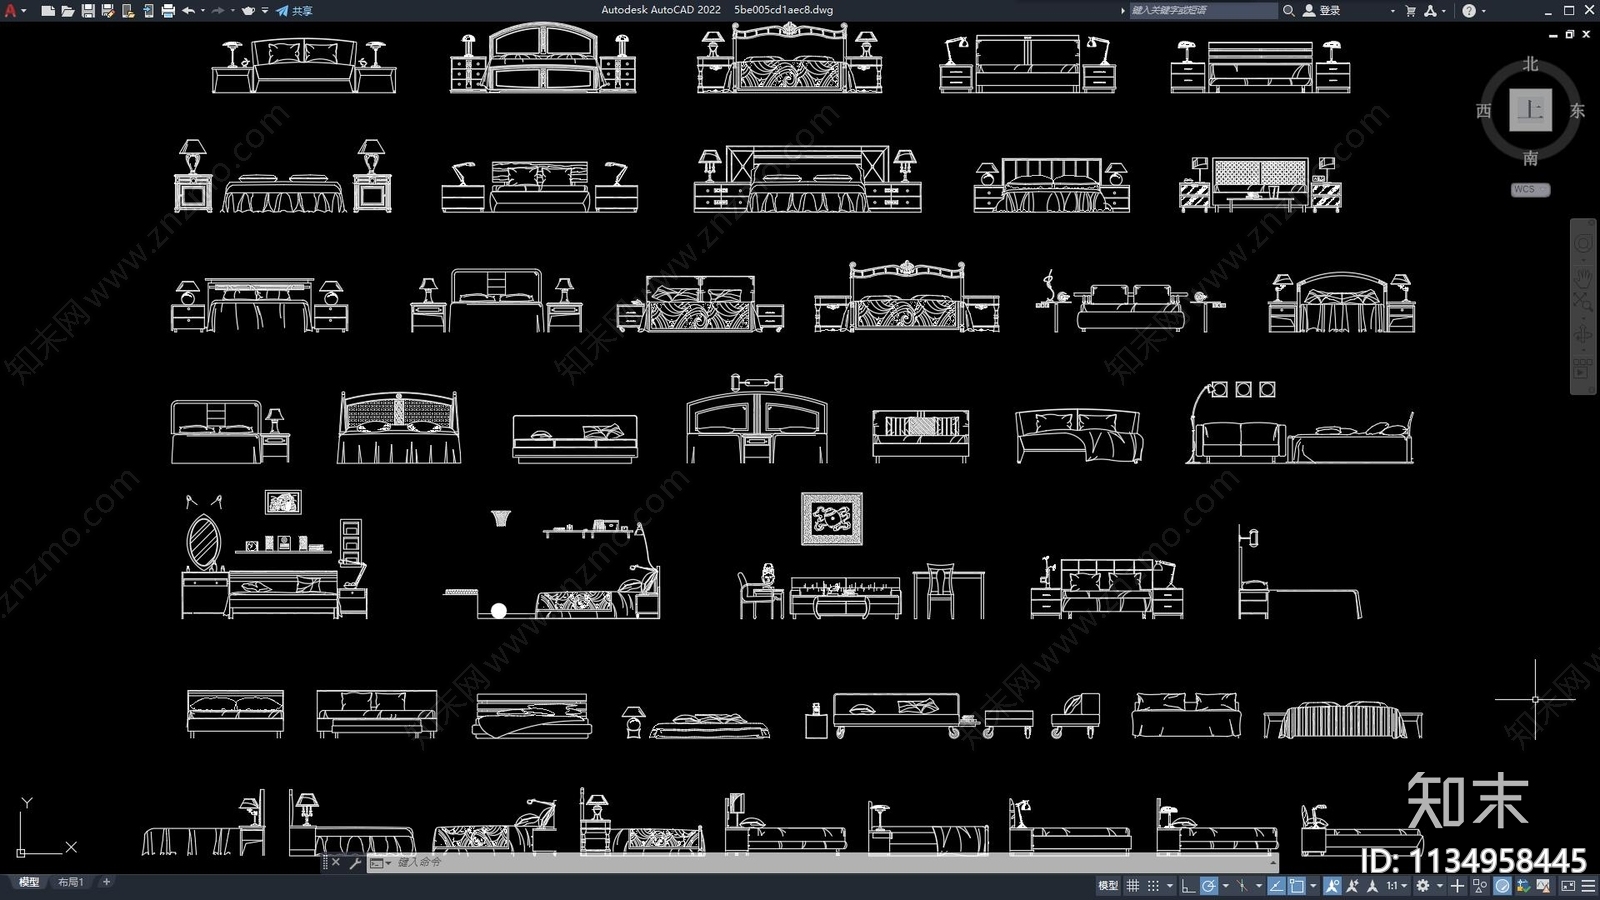The height and width of the screenshot is (900, 1600).
Task: Click the 登录 sign-in button
Action: point(1322,10)
